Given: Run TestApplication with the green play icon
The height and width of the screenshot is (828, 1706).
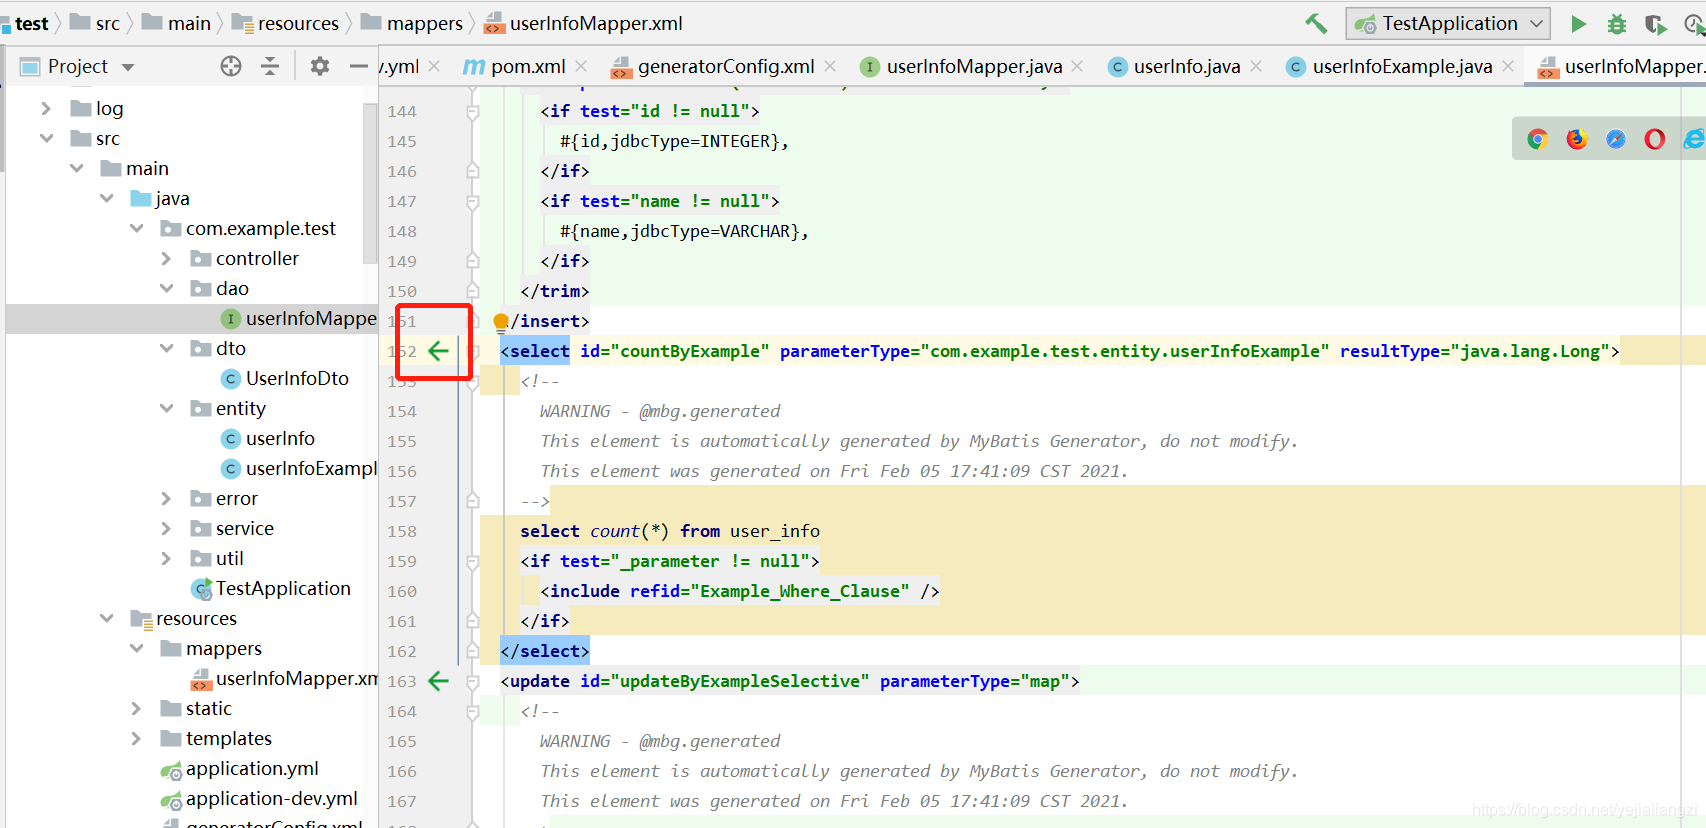Looking at the screenshot, I should [1578, 24].
